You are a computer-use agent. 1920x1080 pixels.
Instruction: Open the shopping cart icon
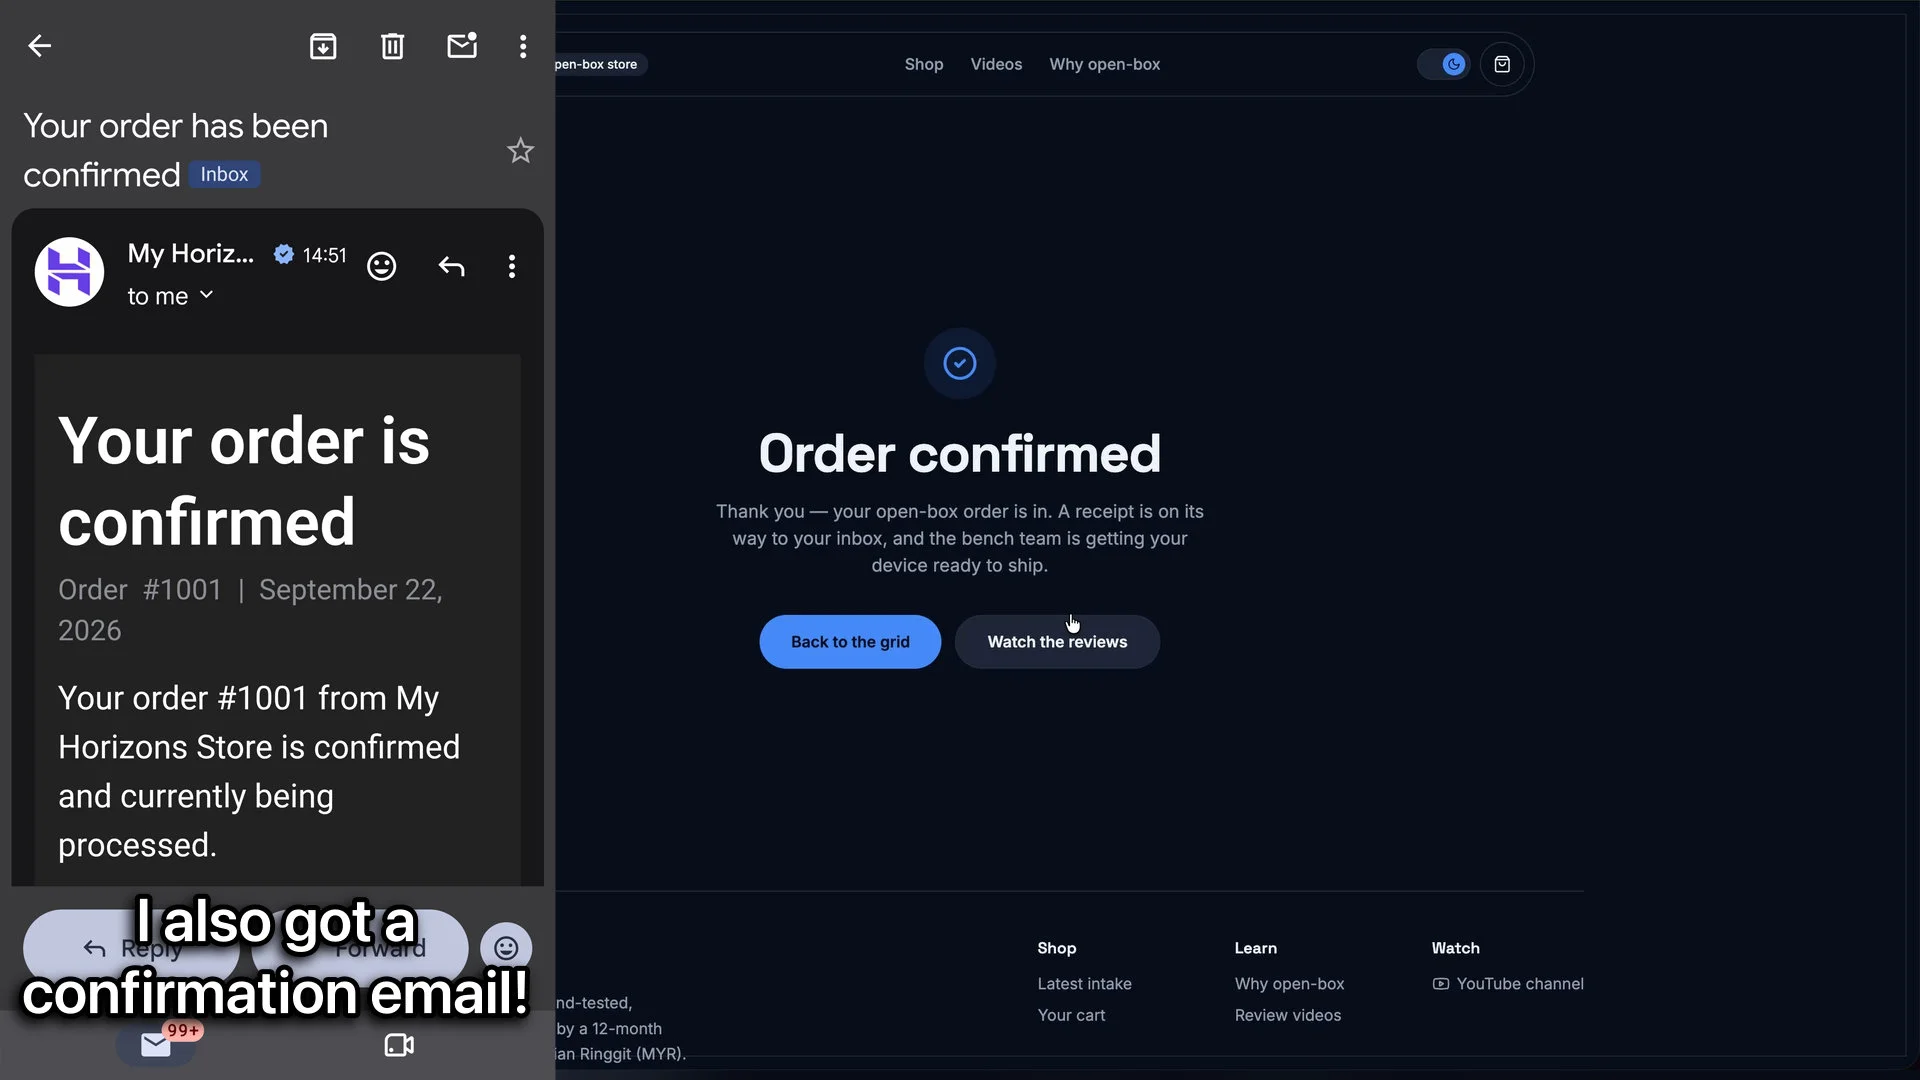coord(1502,64)
